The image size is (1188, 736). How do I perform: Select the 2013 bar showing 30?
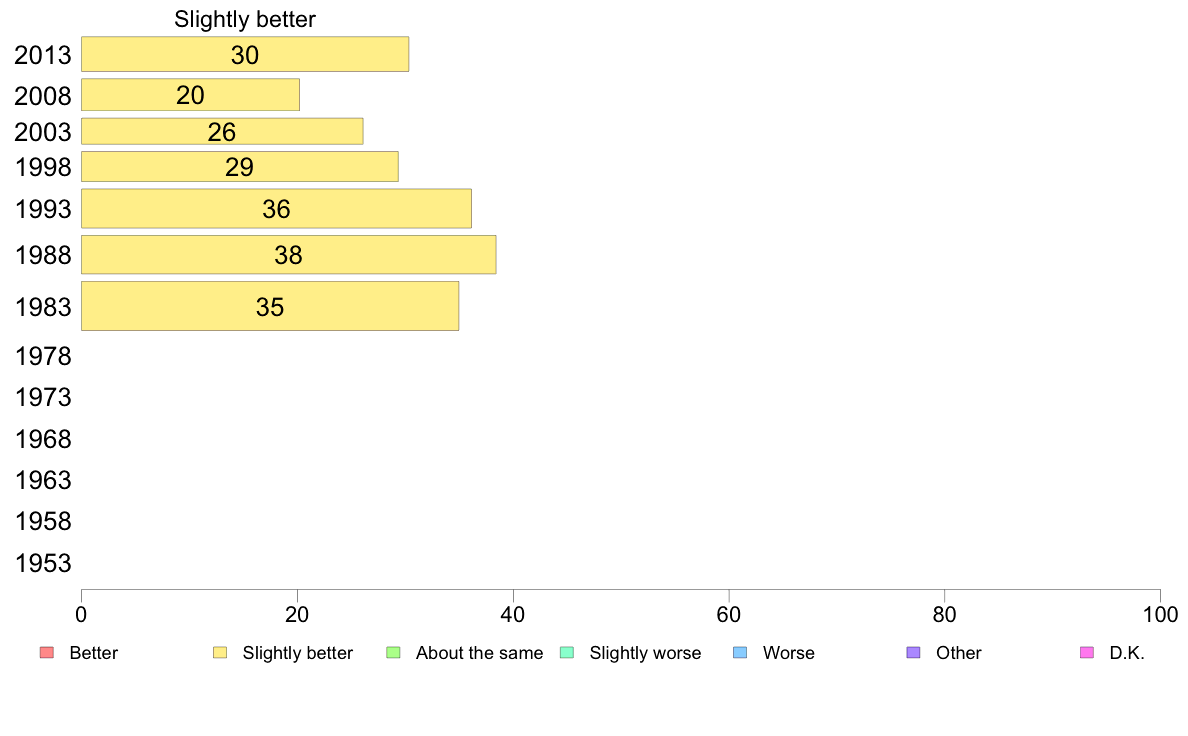click(x=245, y=55)
